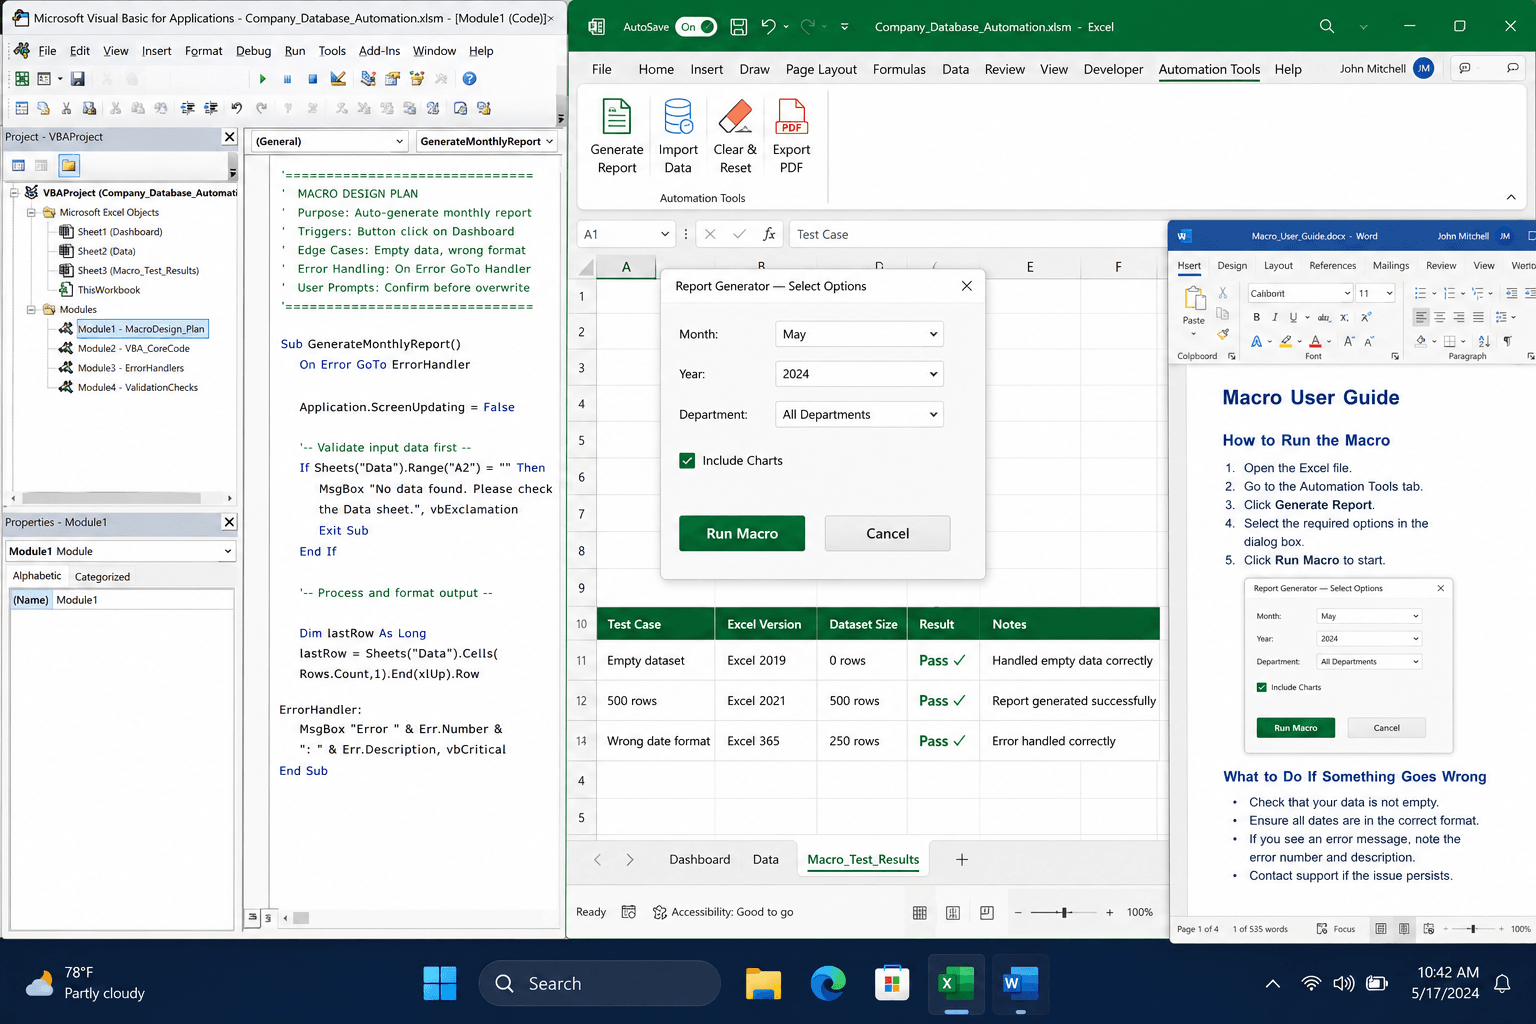Click the Reset stop icon in VBA toolbar
Image resolution: width=1536 pixels, height=1024 pixels.
(313, 78)
